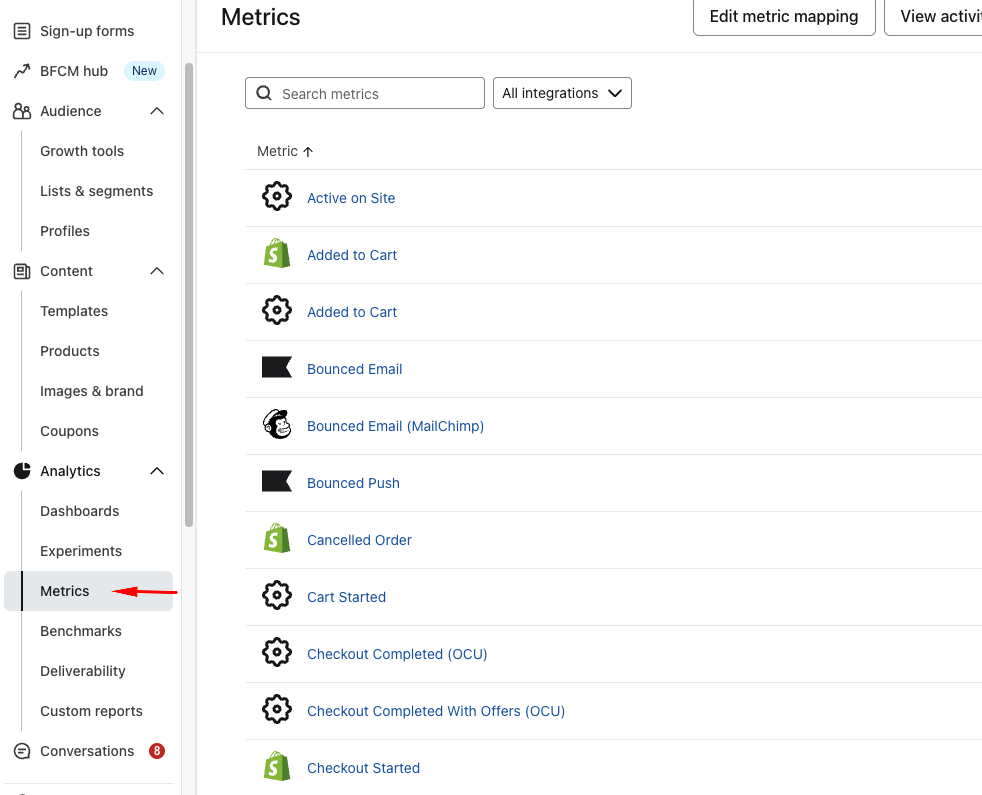This screenshot has width=982, height=795.
Task: Click the Audience people icon
Action: (22, 111)
